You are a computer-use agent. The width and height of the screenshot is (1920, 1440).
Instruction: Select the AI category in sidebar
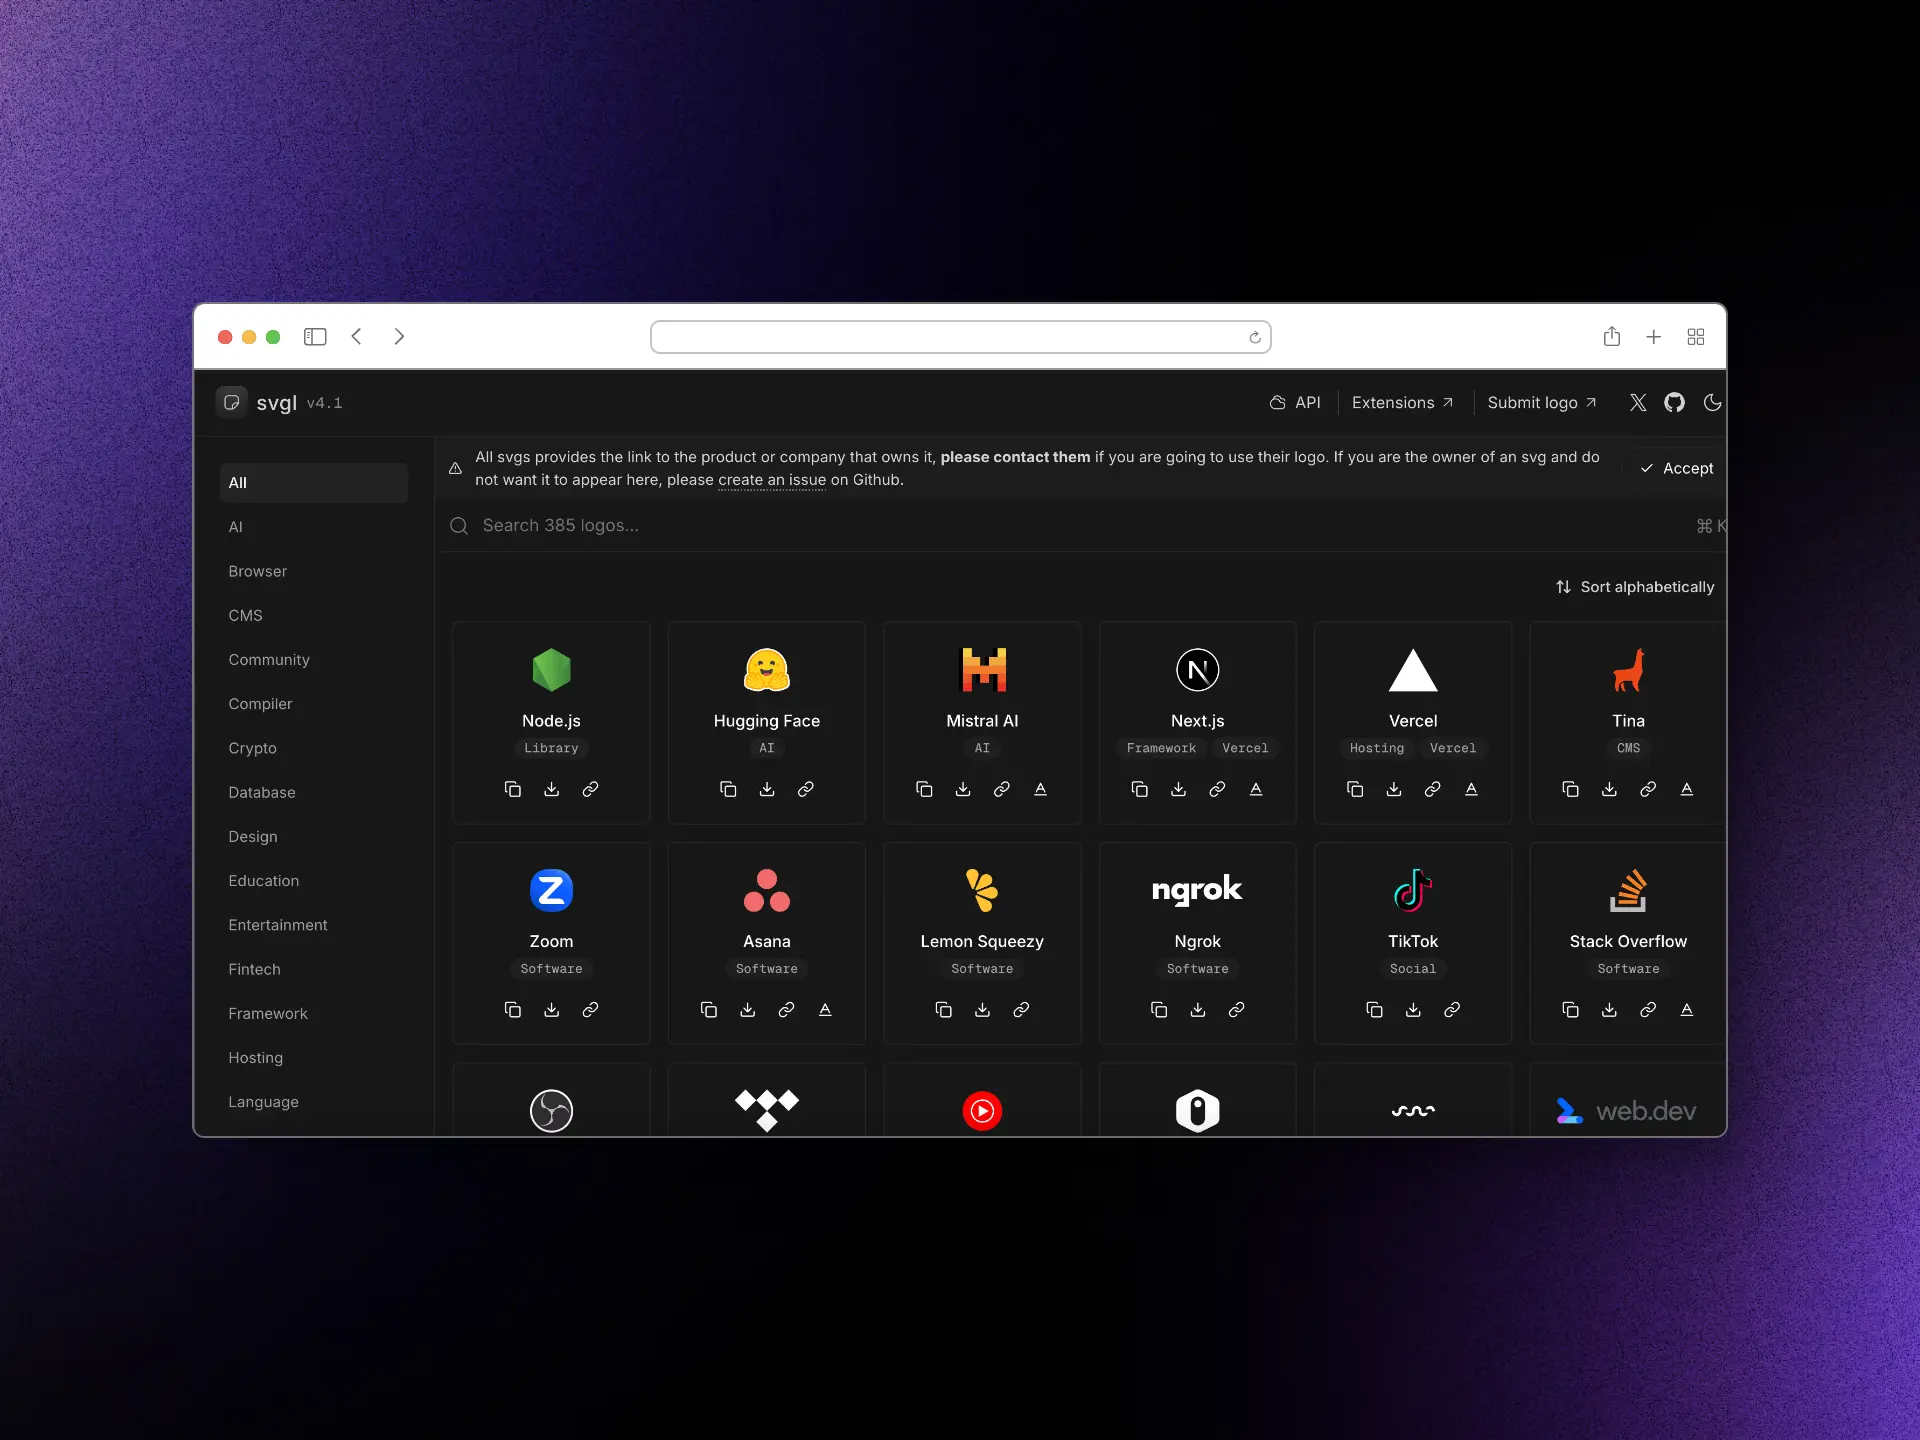coord(314,527)
